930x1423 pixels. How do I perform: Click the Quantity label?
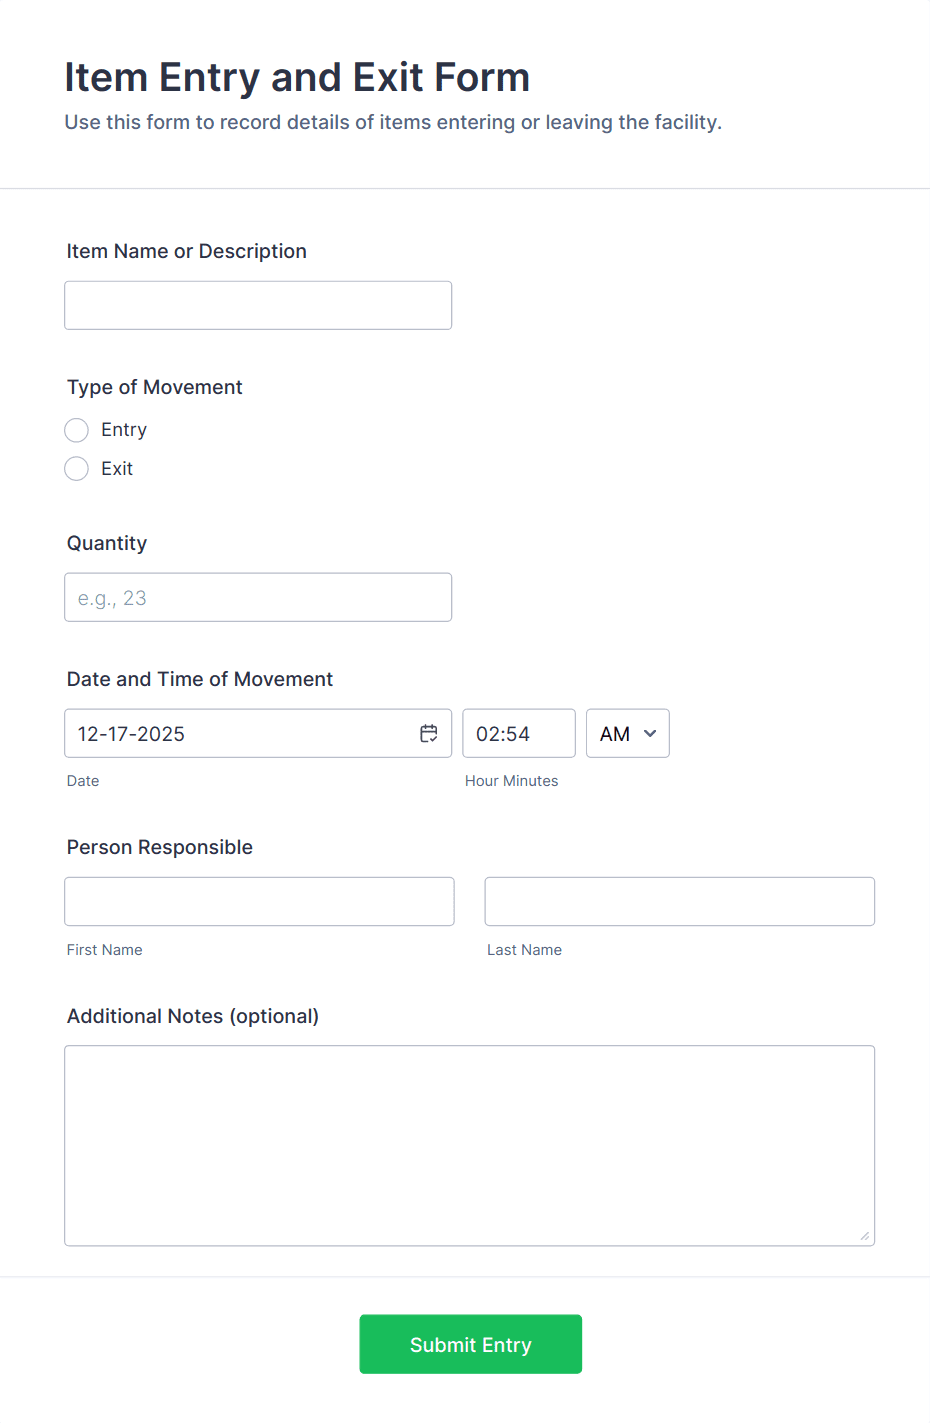[107, 543]
